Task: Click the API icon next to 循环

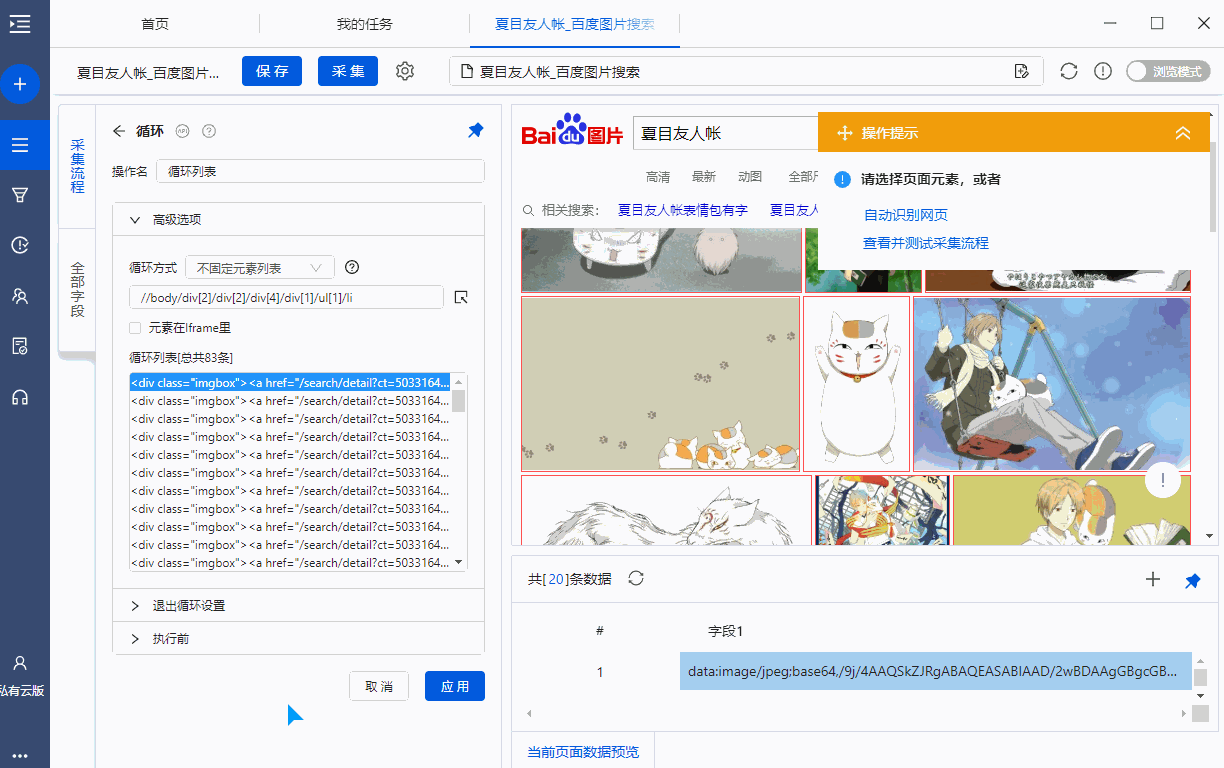Action: (183, 131)
